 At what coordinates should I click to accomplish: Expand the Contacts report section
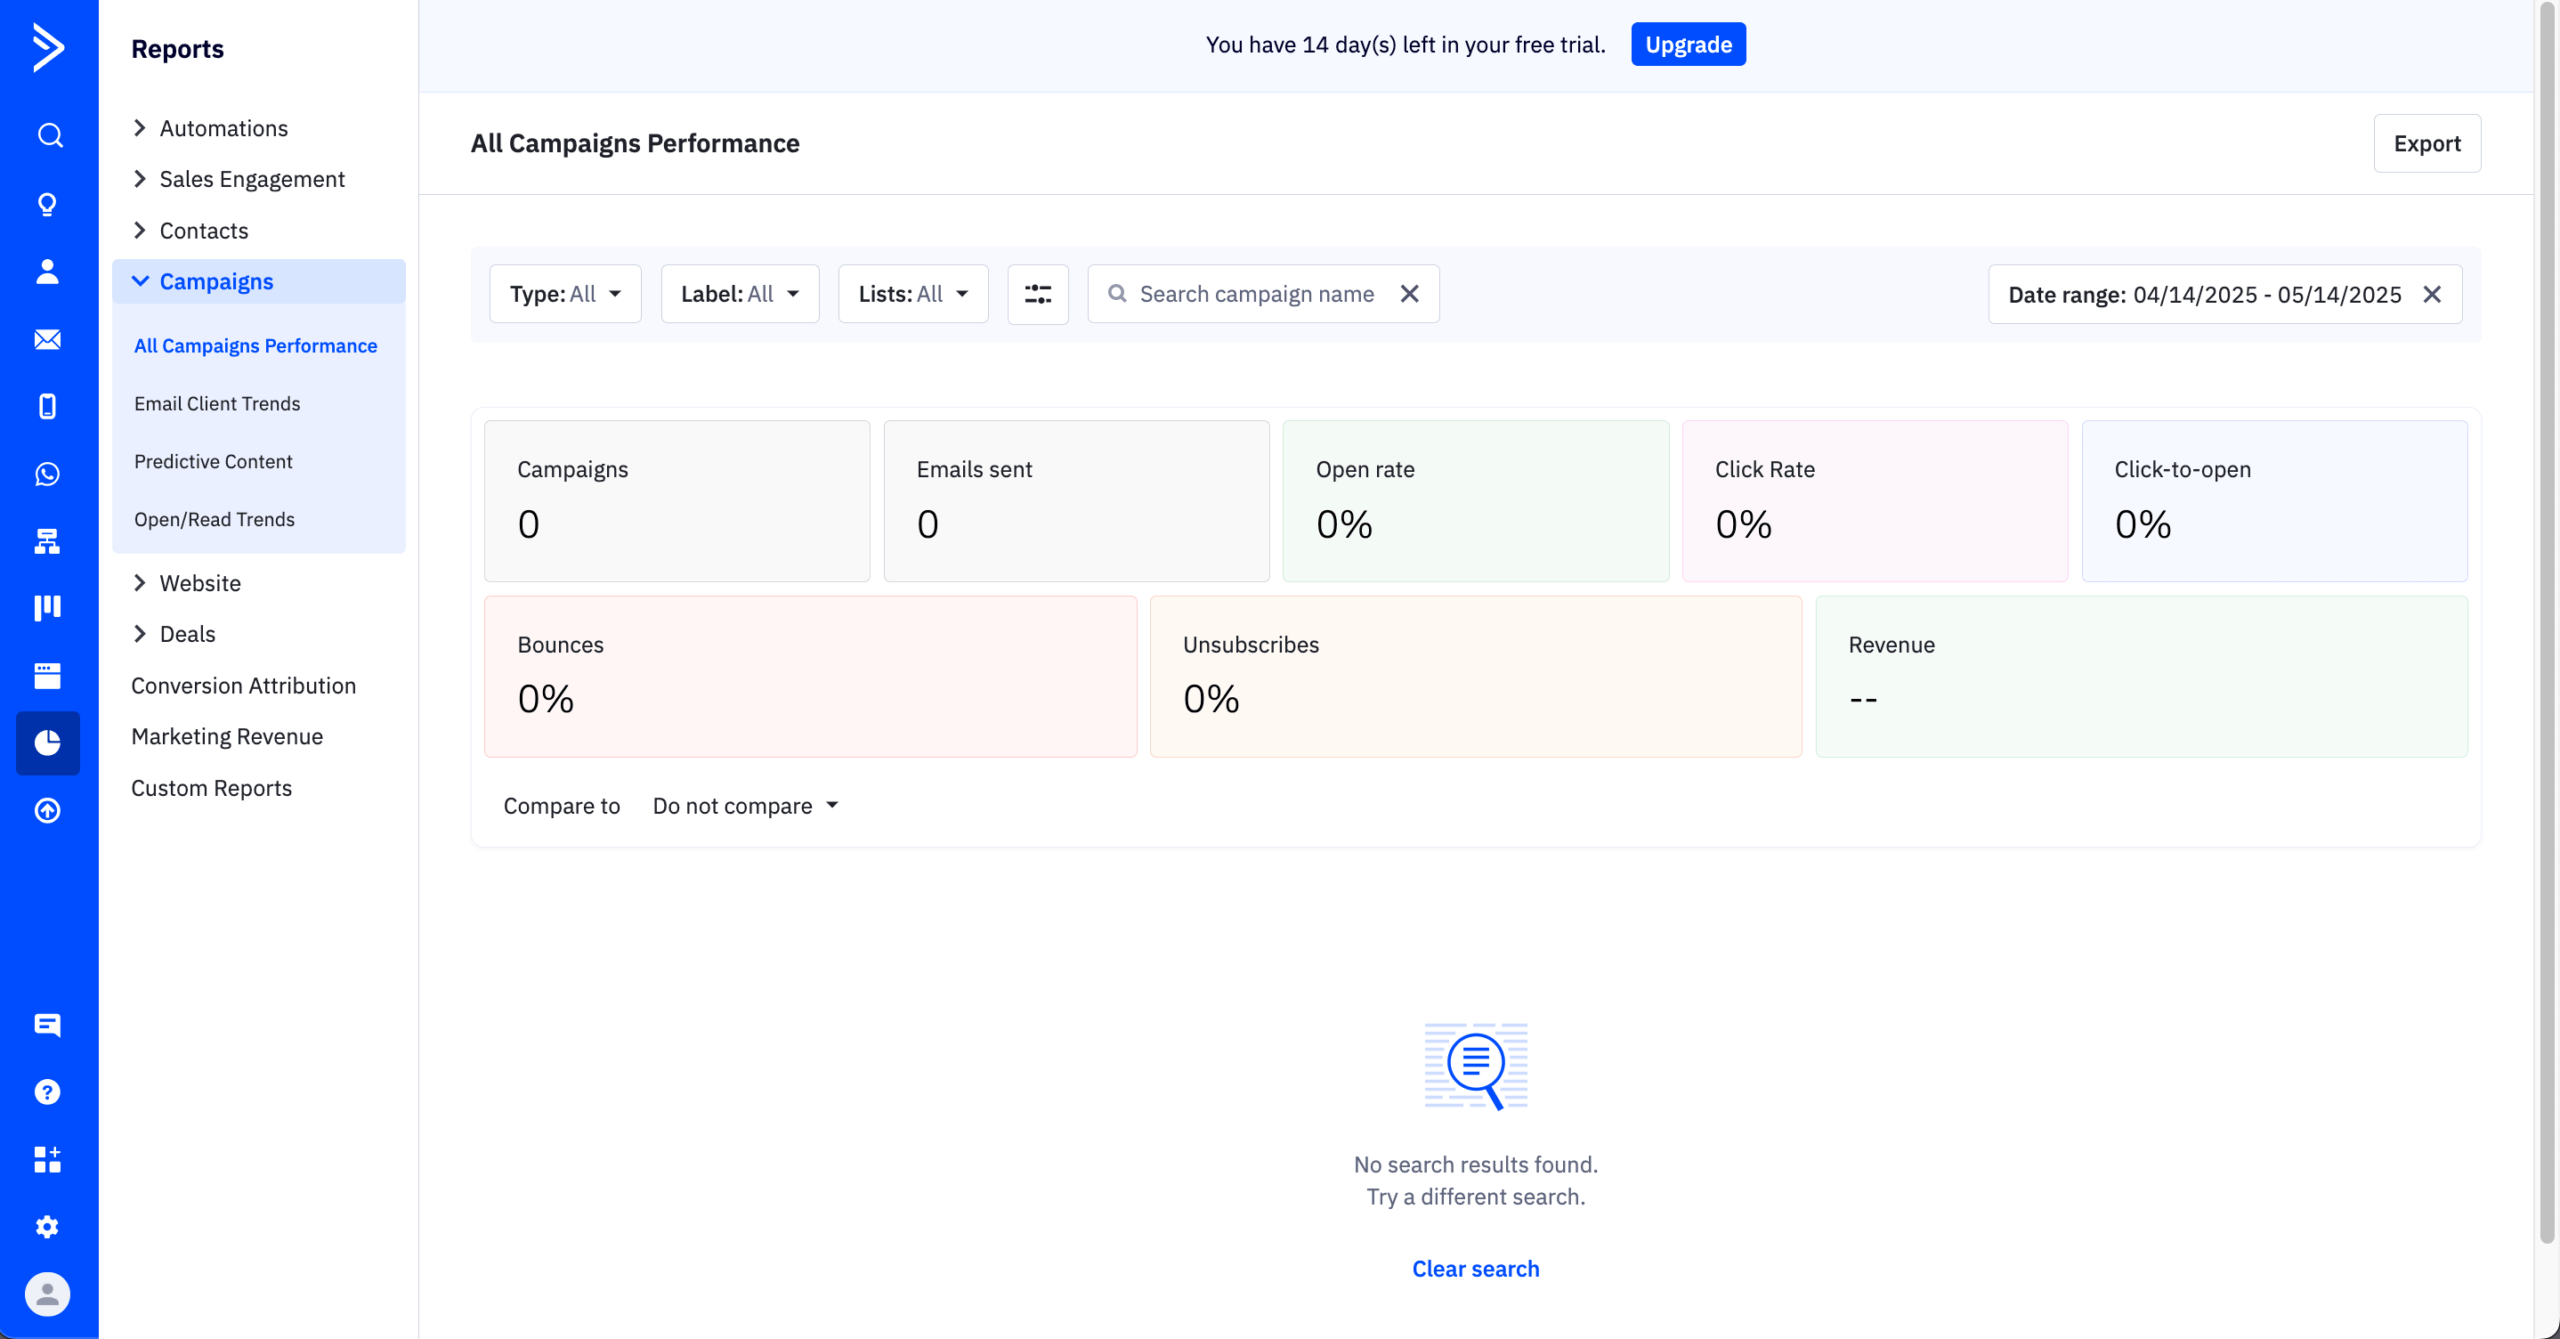point(190,231)
